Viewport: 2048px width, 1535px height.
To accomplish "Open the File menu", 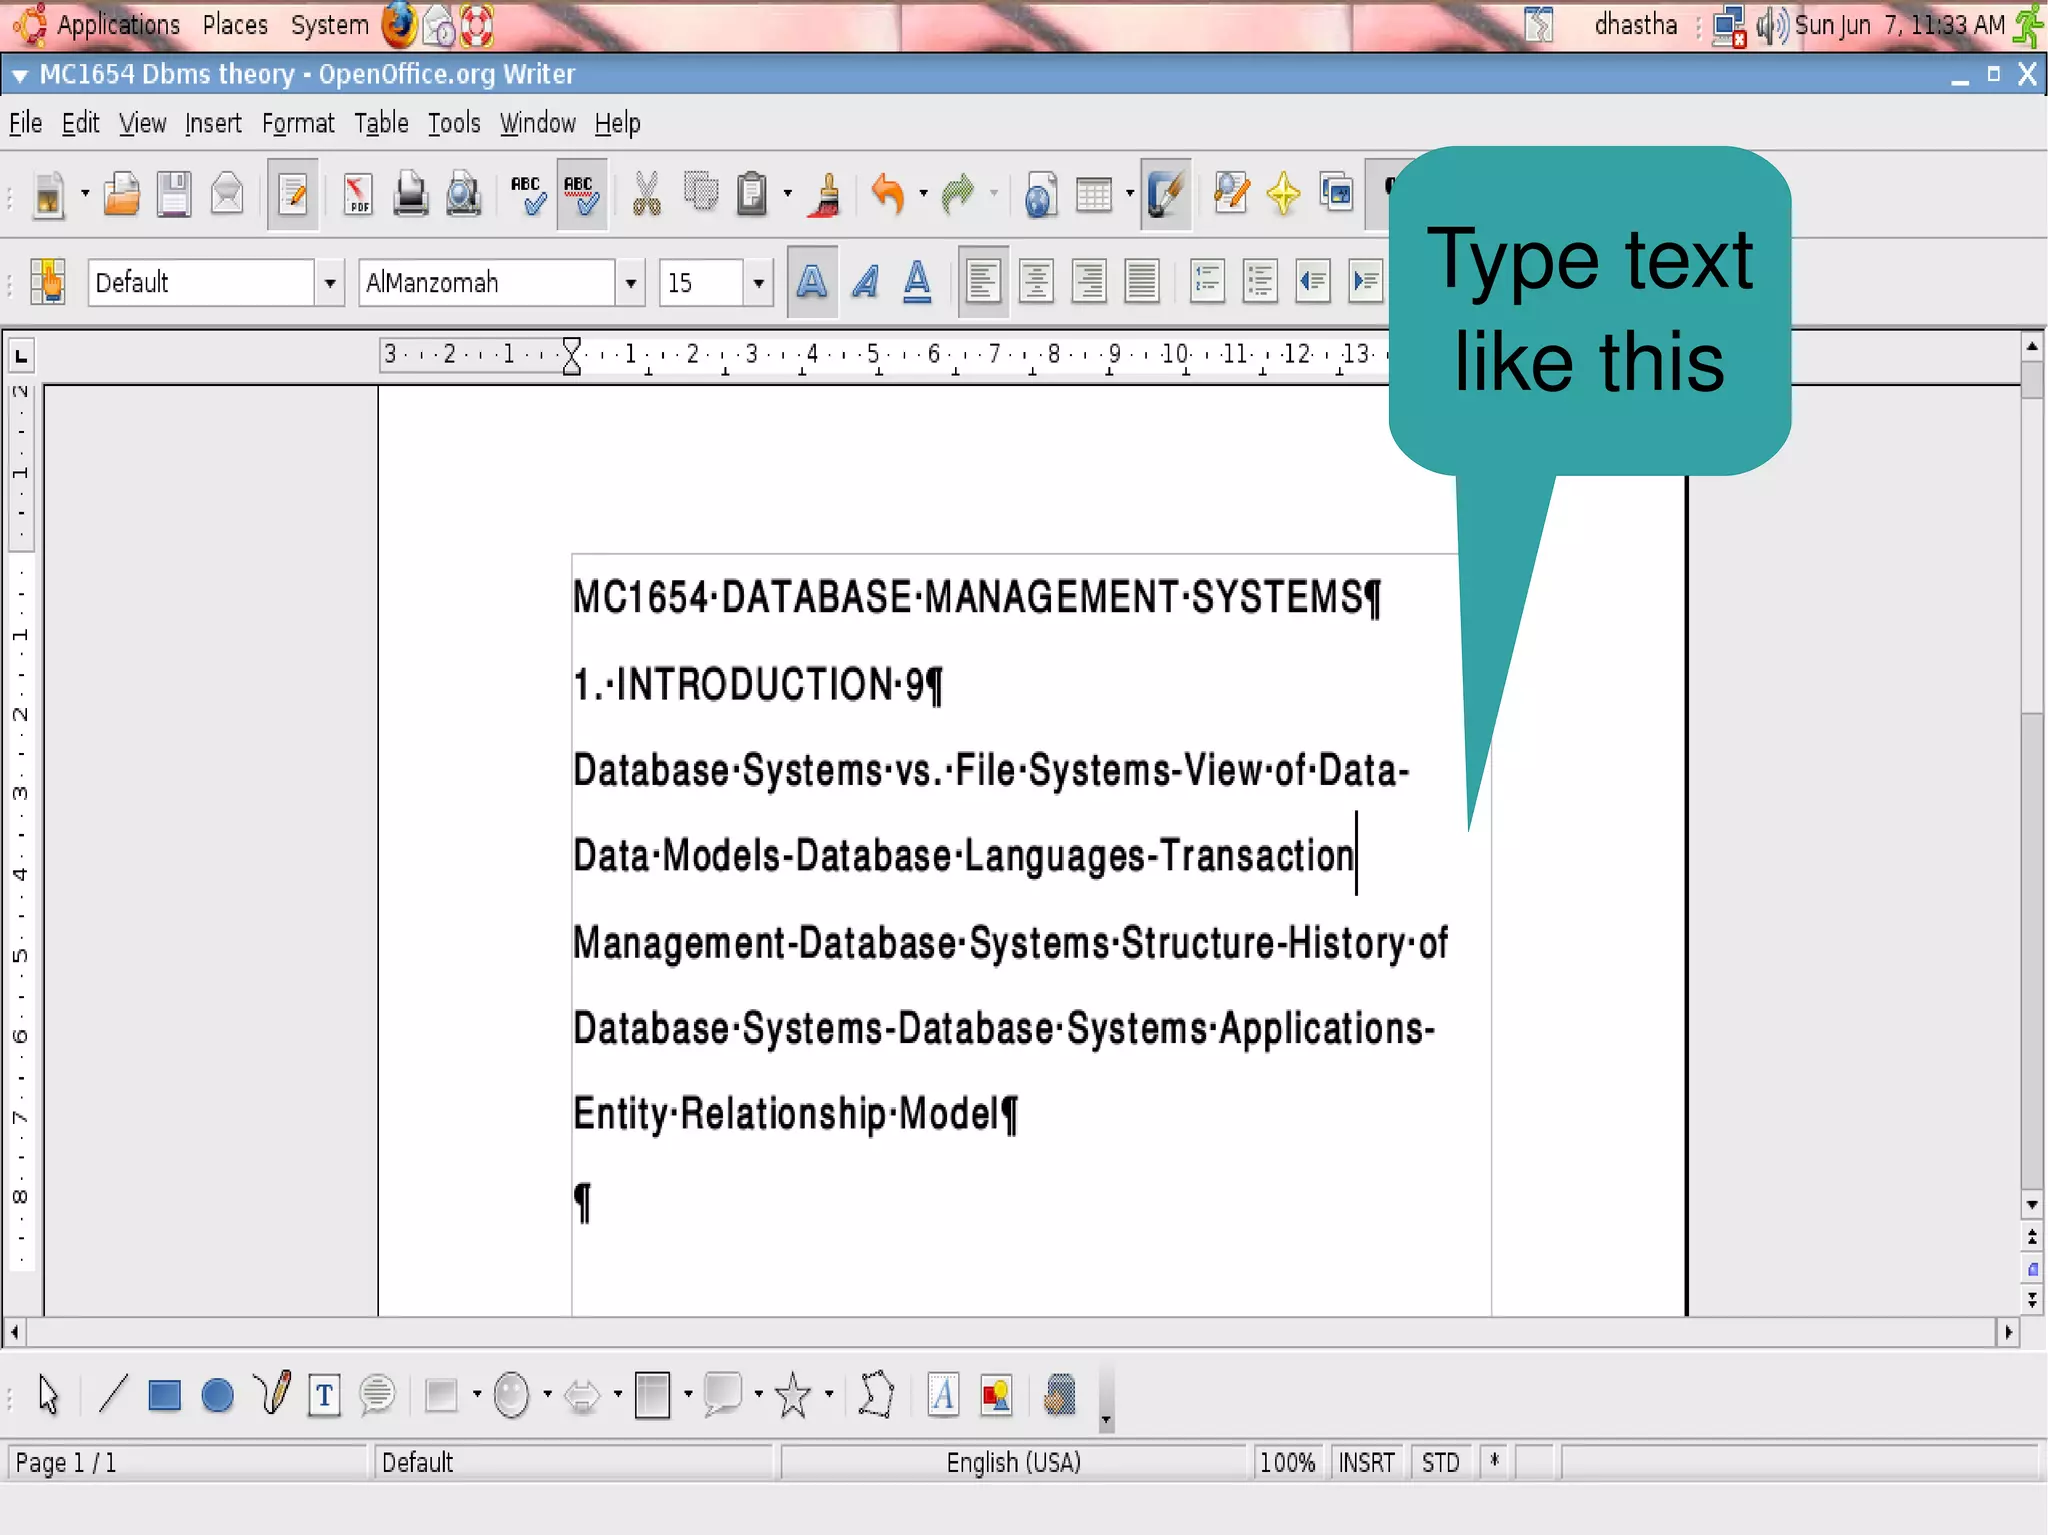I will pos(25,123).
